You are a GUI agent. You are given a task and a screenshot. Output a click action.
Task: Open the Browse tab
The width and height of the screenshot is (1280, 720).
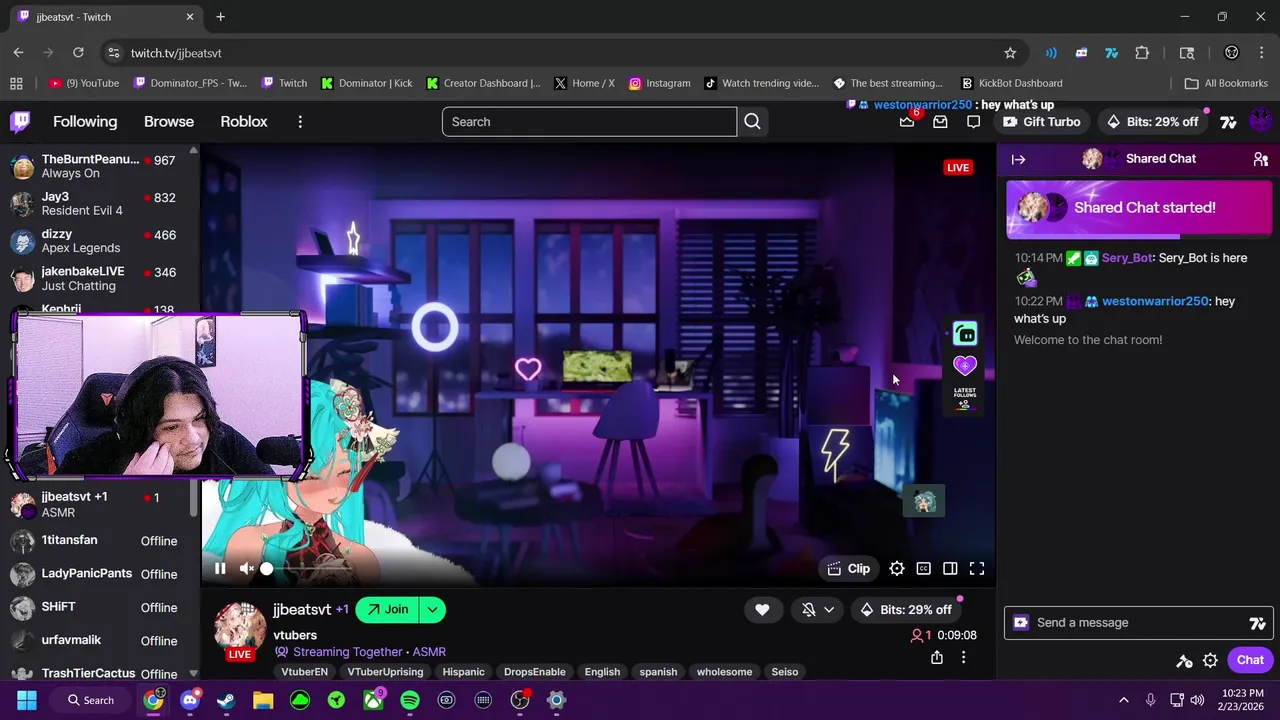coord(169,122)
